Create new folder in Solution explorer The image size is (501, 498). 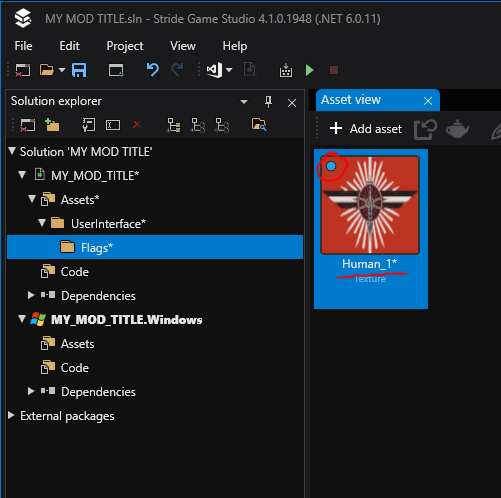point(52,125)
